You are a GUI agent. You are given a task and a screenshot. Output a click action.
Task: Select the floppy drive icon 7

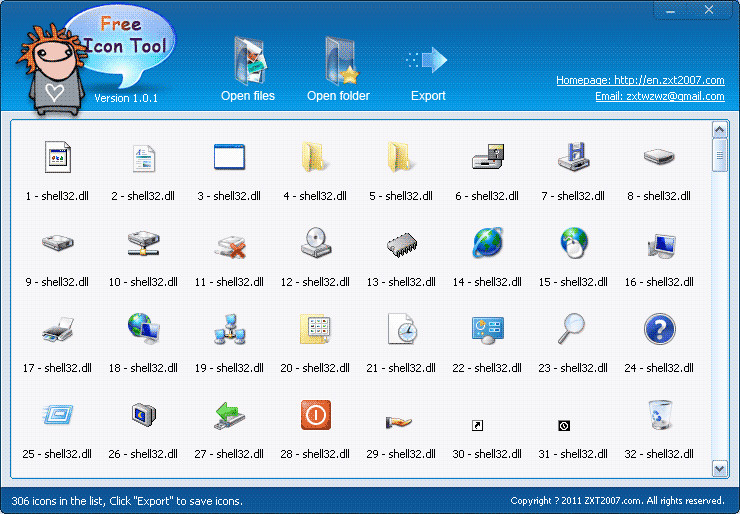tap(573, 171)
